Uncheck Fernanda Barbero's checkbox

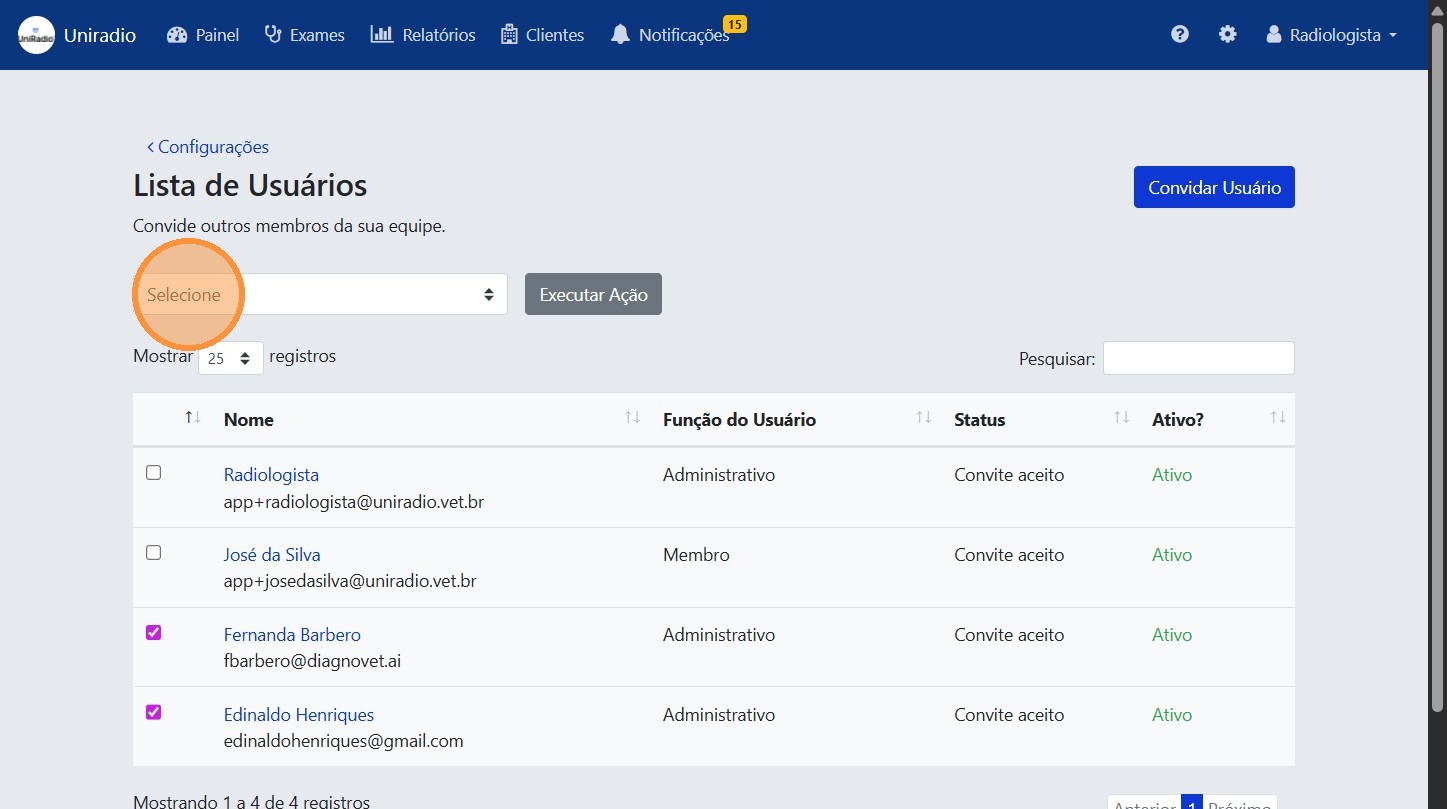point(153,632)
